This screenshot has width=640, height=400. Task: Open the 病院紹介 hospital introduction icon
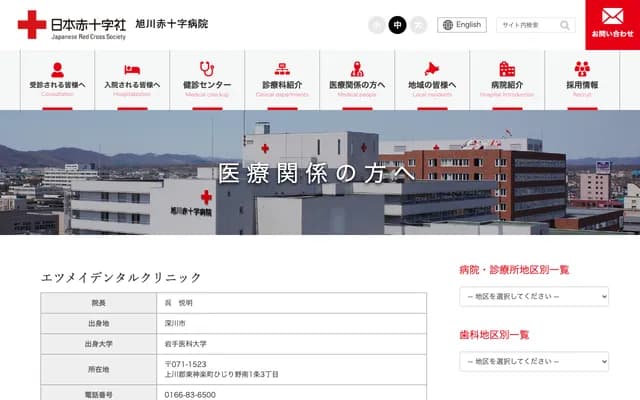(x=507, y=69)
